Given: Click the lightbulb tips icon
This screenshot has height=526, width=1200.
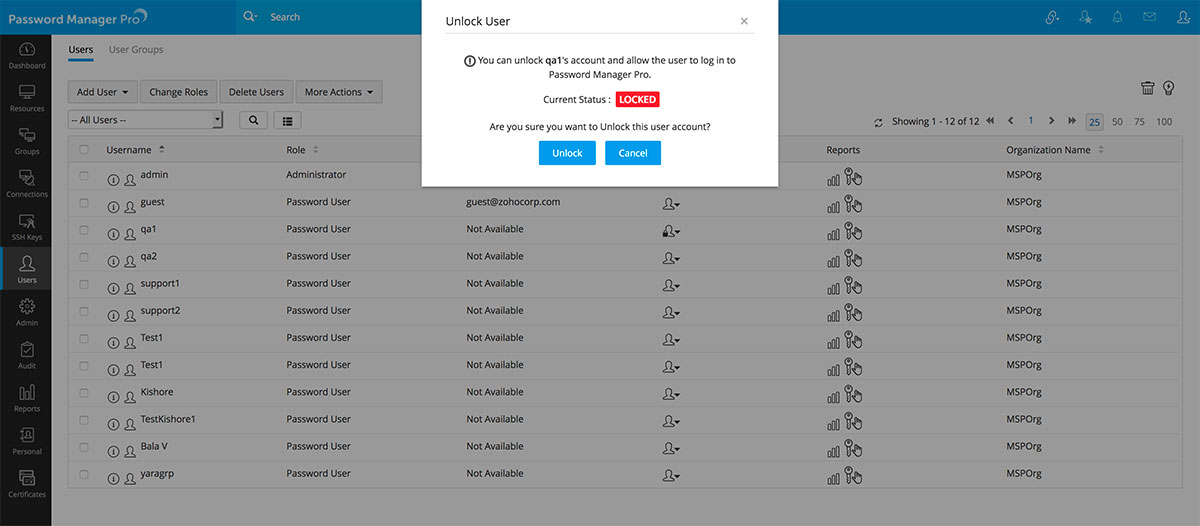Looking at the screenshot, I should pyautogui.click(x=1167, y=89).
